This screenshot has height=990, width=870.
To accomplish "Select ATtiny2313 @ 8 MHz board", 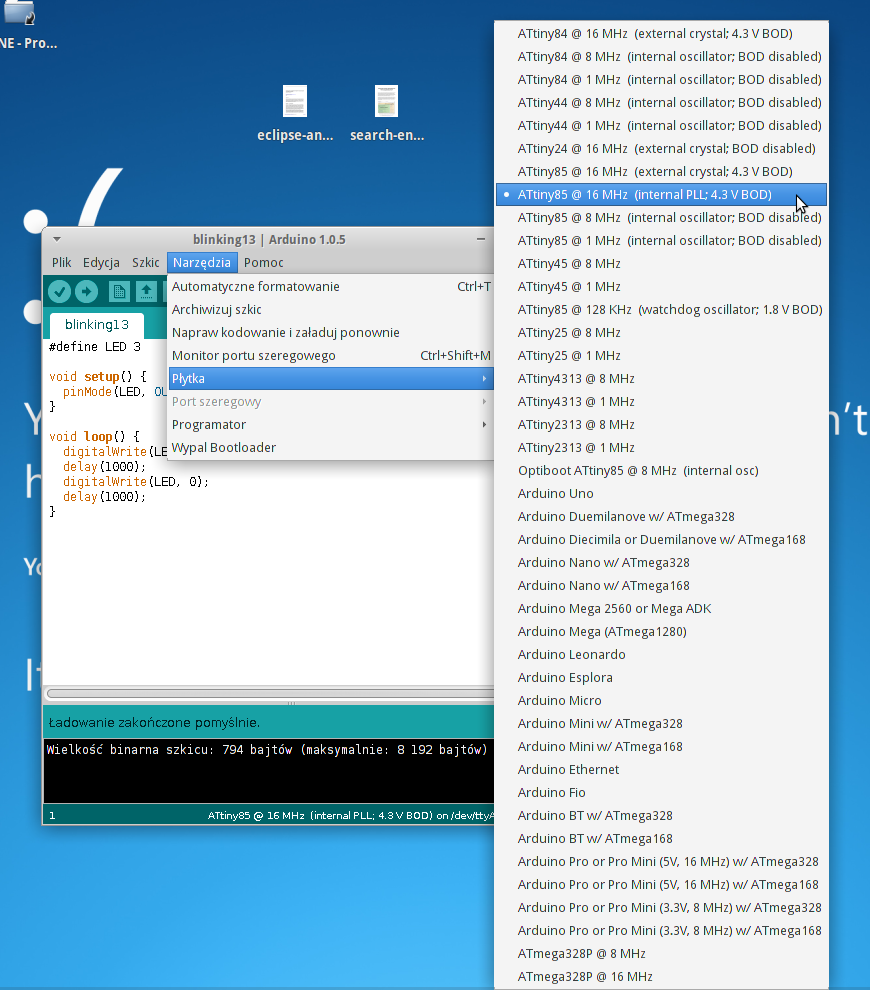I will point(662,424).
